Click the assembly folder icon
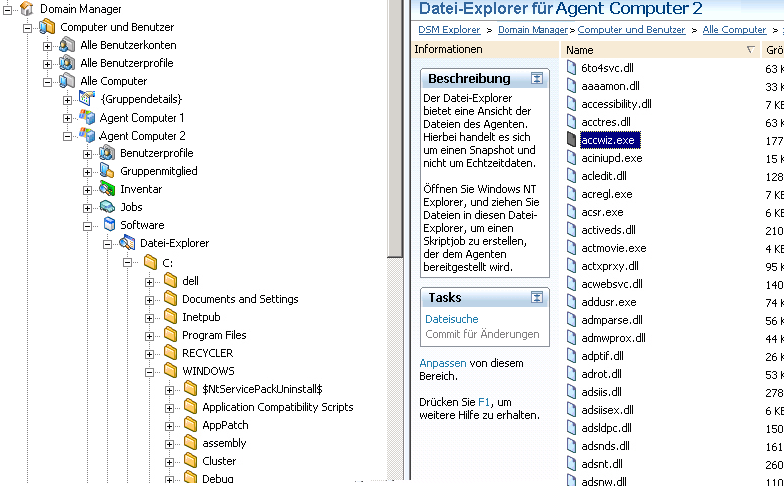This screenshot has height=486, width=784. [x=190, y=442]
